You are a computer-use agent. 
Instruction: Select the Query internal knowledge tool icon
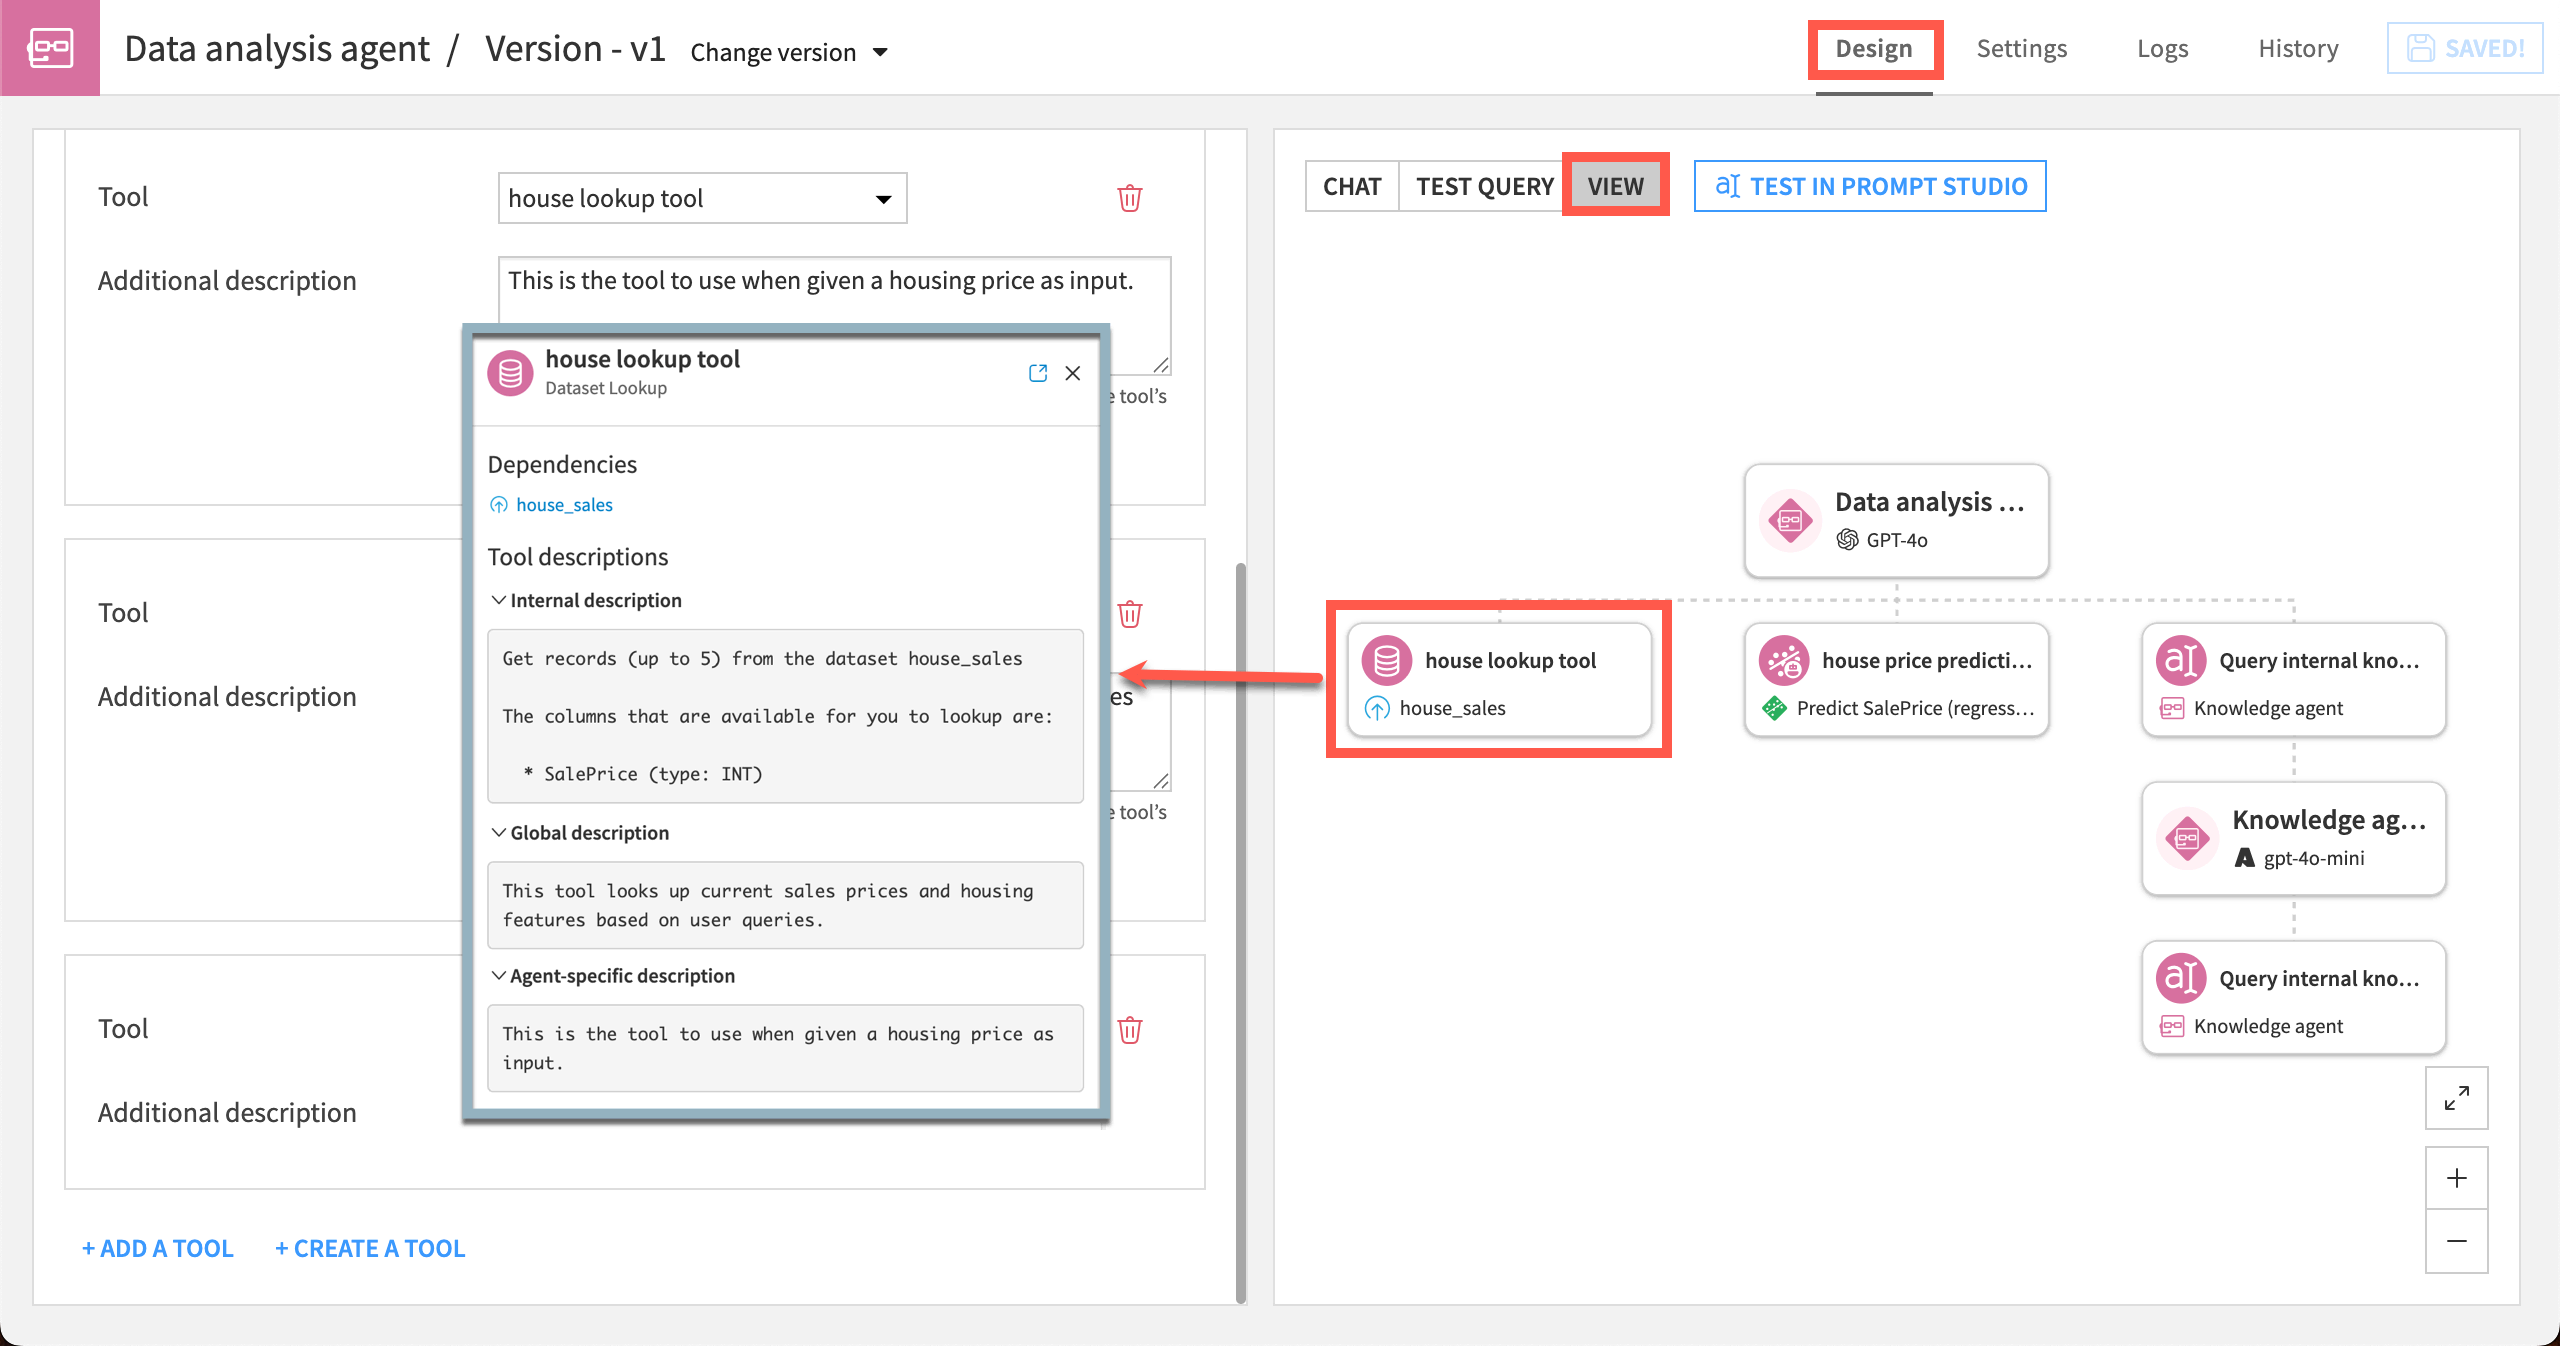2183,660
